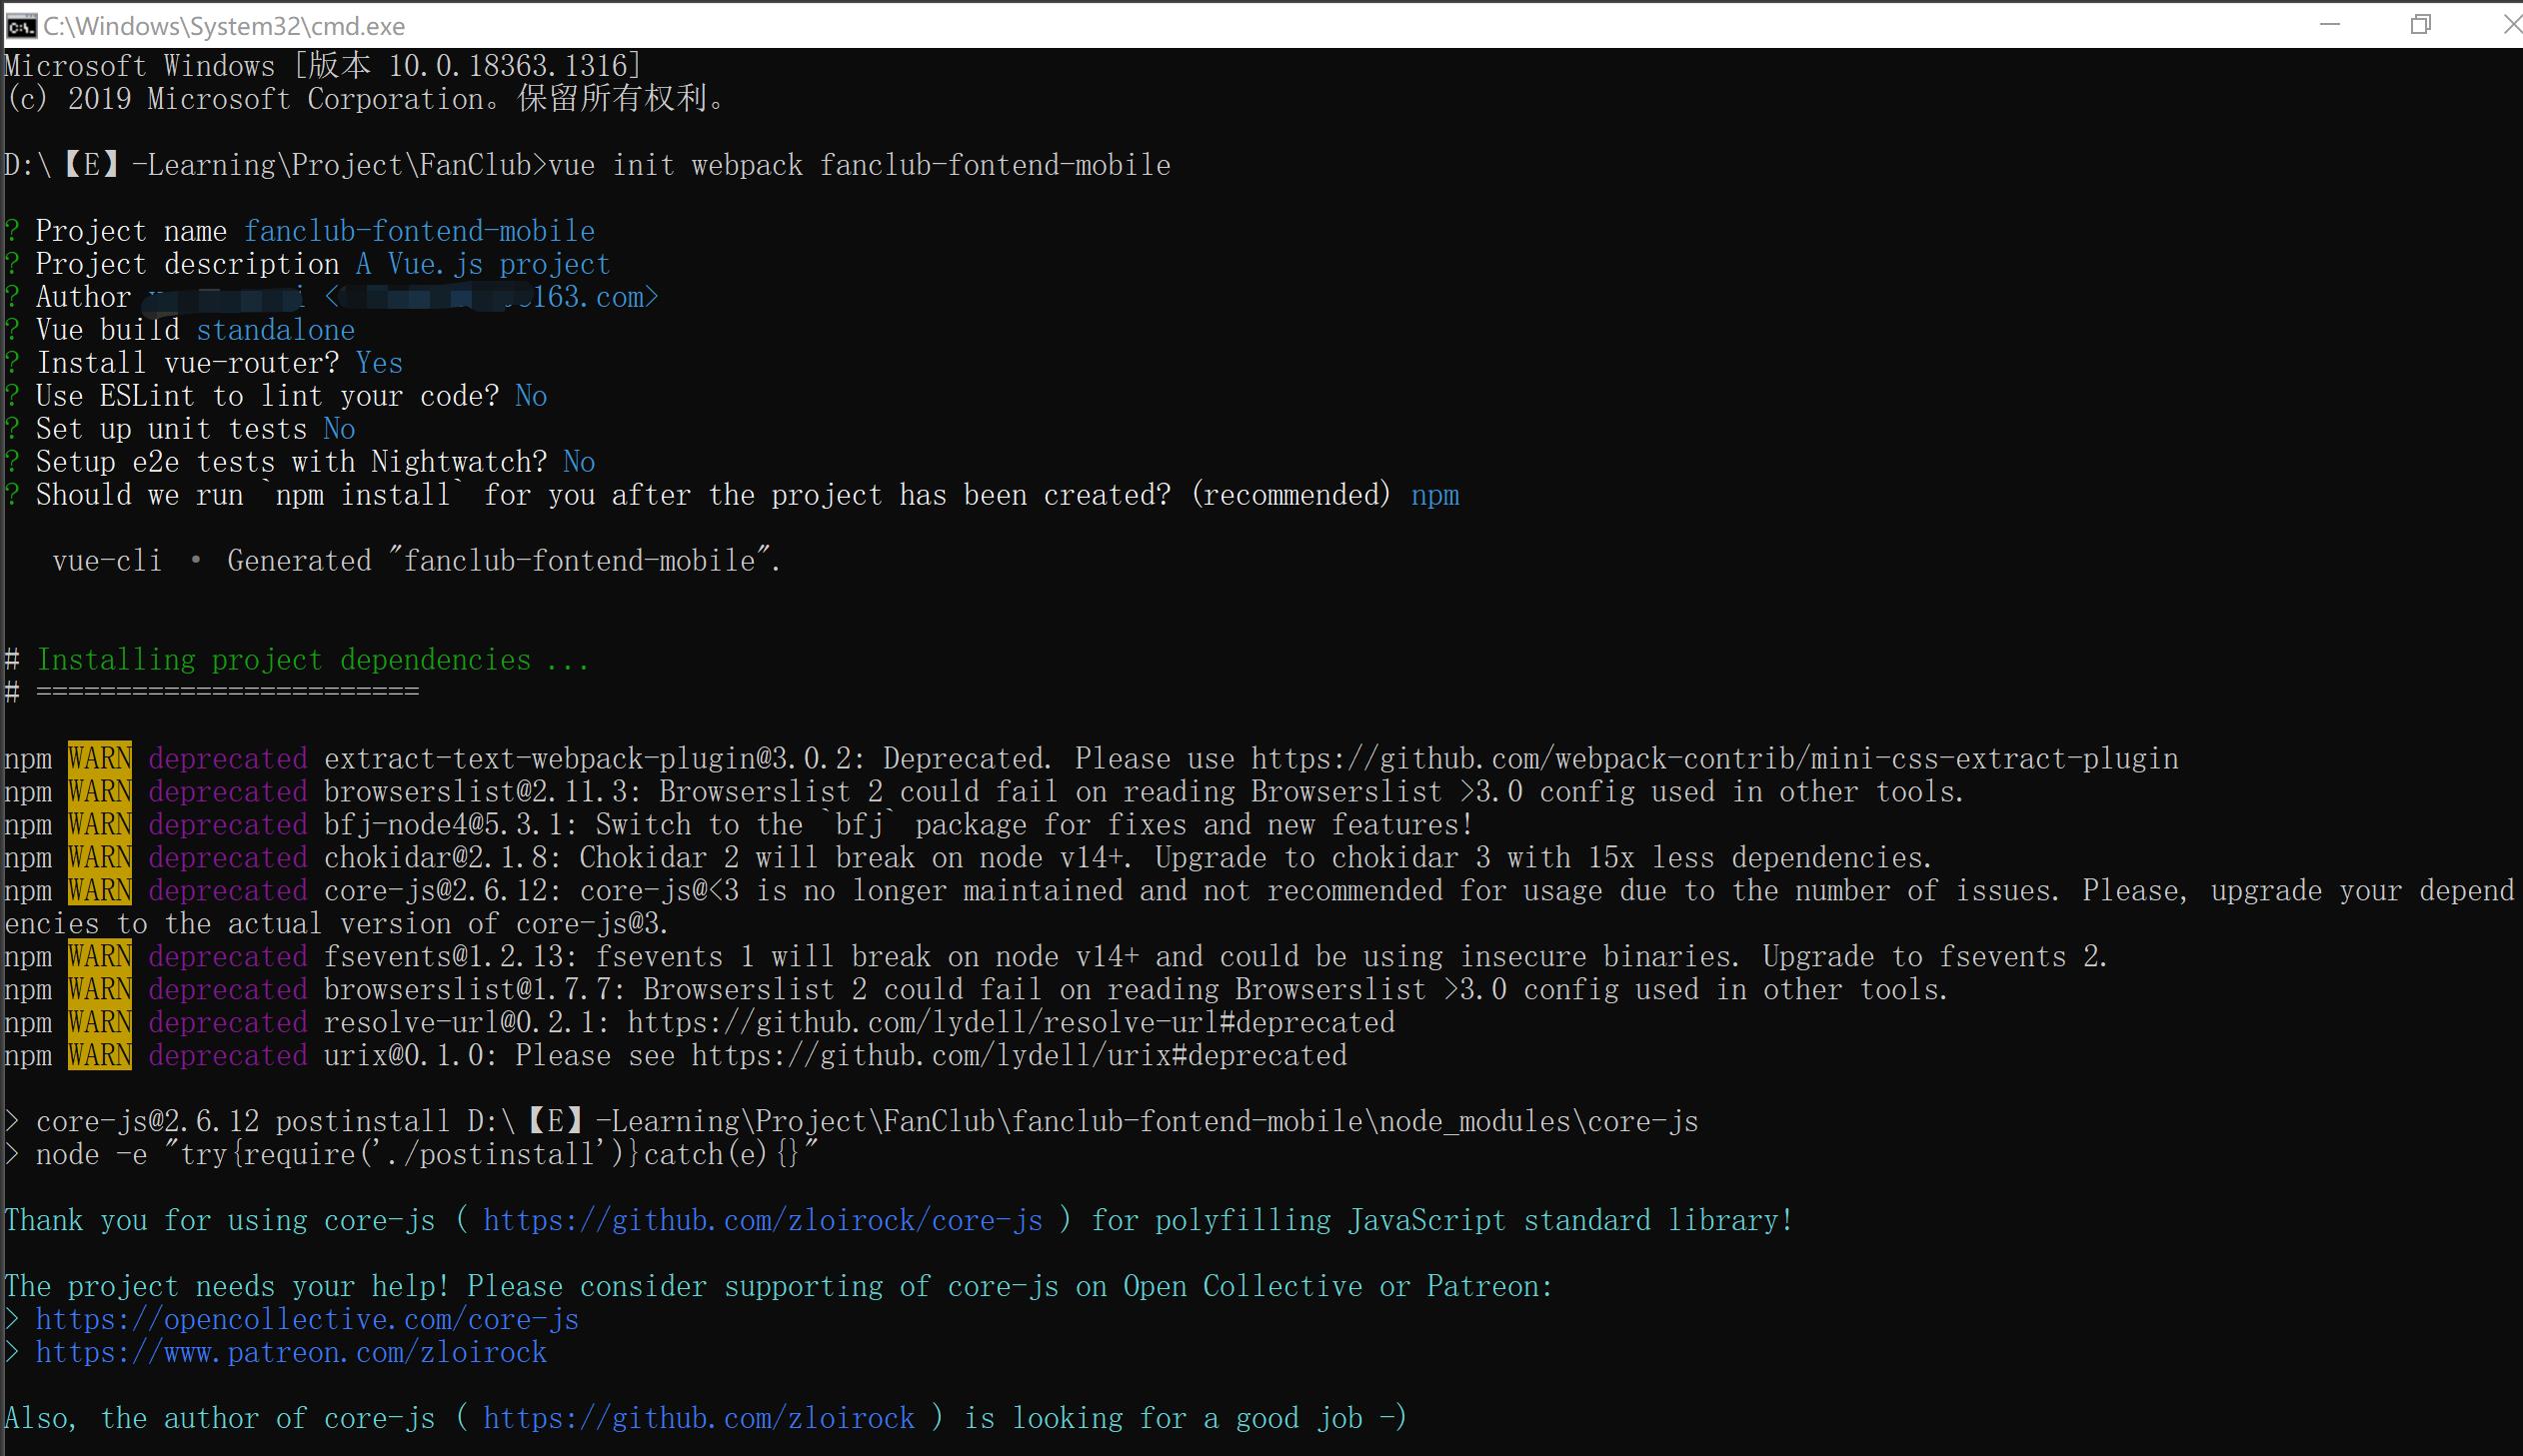Click the github.com/zloirock/core-js URL
This screenshot has height=1456, width=2523.
tap(763, 1221)
